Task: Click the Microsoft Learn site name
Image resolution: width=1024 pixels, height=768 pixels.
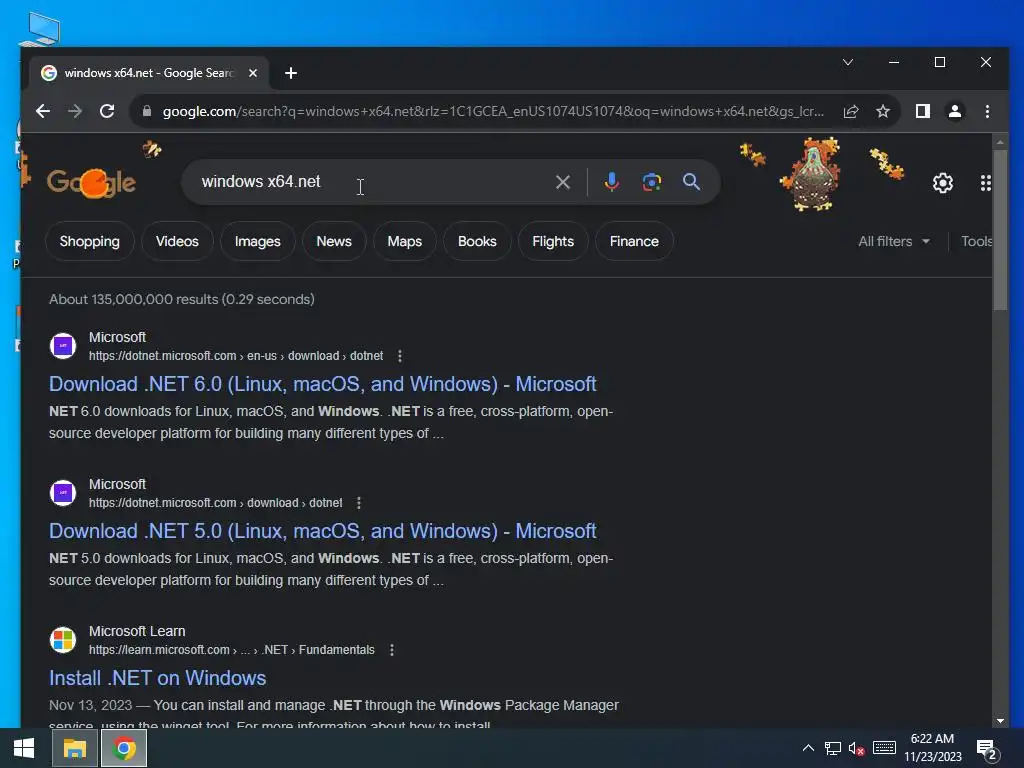Action: [x=137, y=632]
